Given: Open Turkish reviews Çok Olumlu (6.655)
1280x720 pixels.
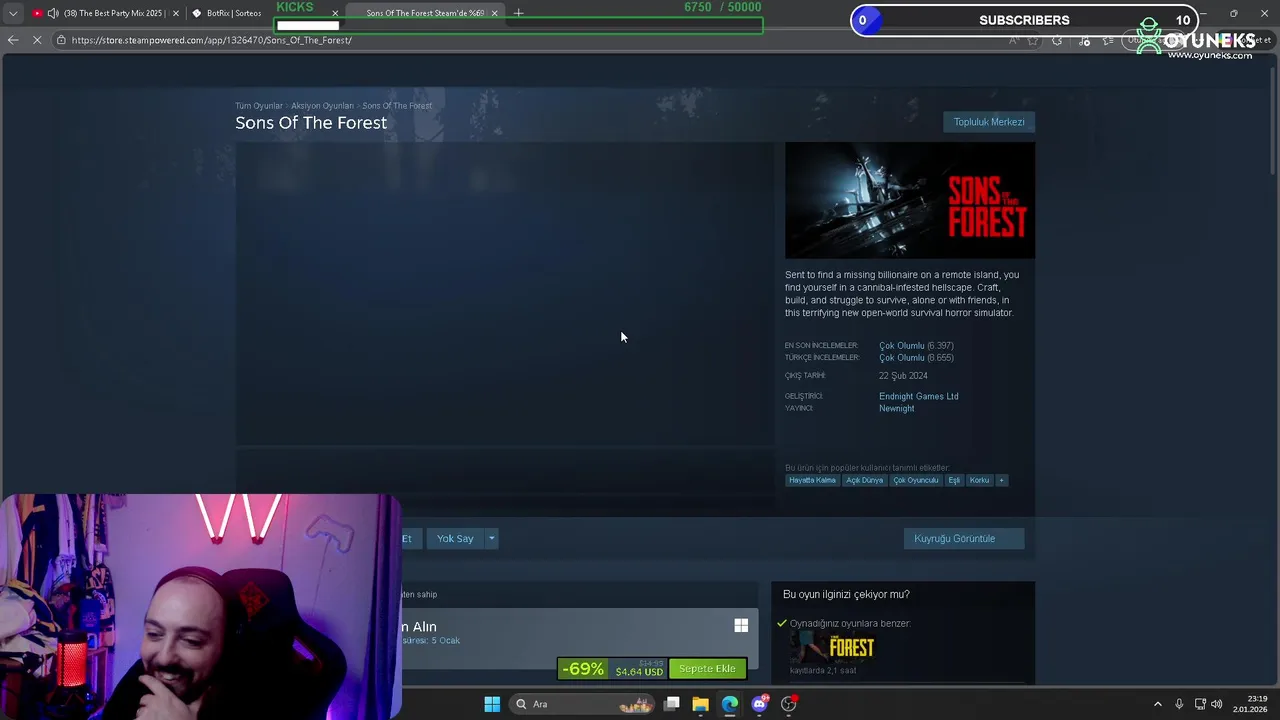Looking at the screenshot, I should [916, 358].
